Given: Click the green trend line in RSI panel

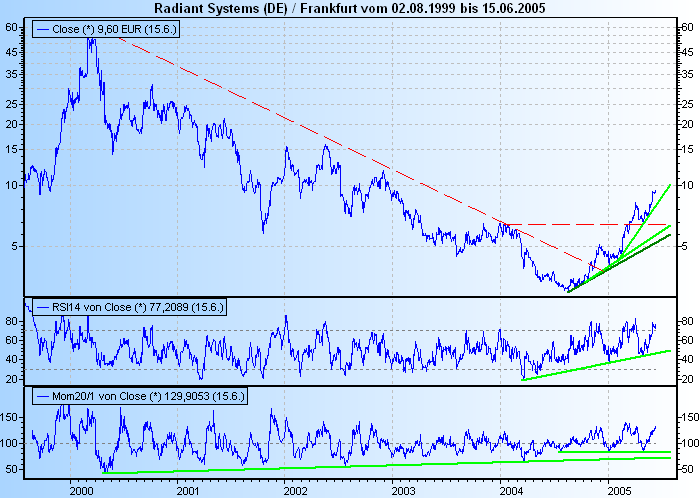Looking at the screenshot, I should tap(596, 365).
